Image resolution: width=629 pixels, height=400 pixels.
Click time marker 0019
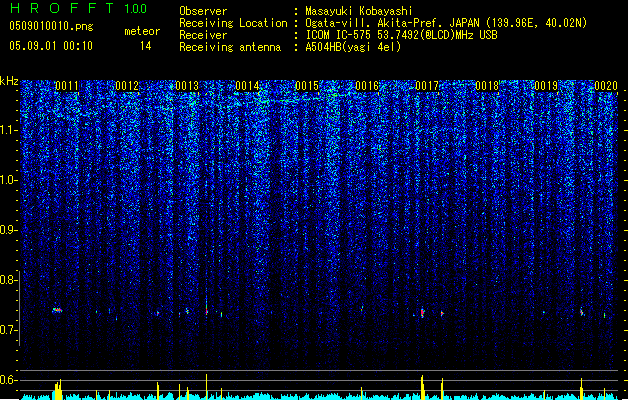click(x=546, y=86)
